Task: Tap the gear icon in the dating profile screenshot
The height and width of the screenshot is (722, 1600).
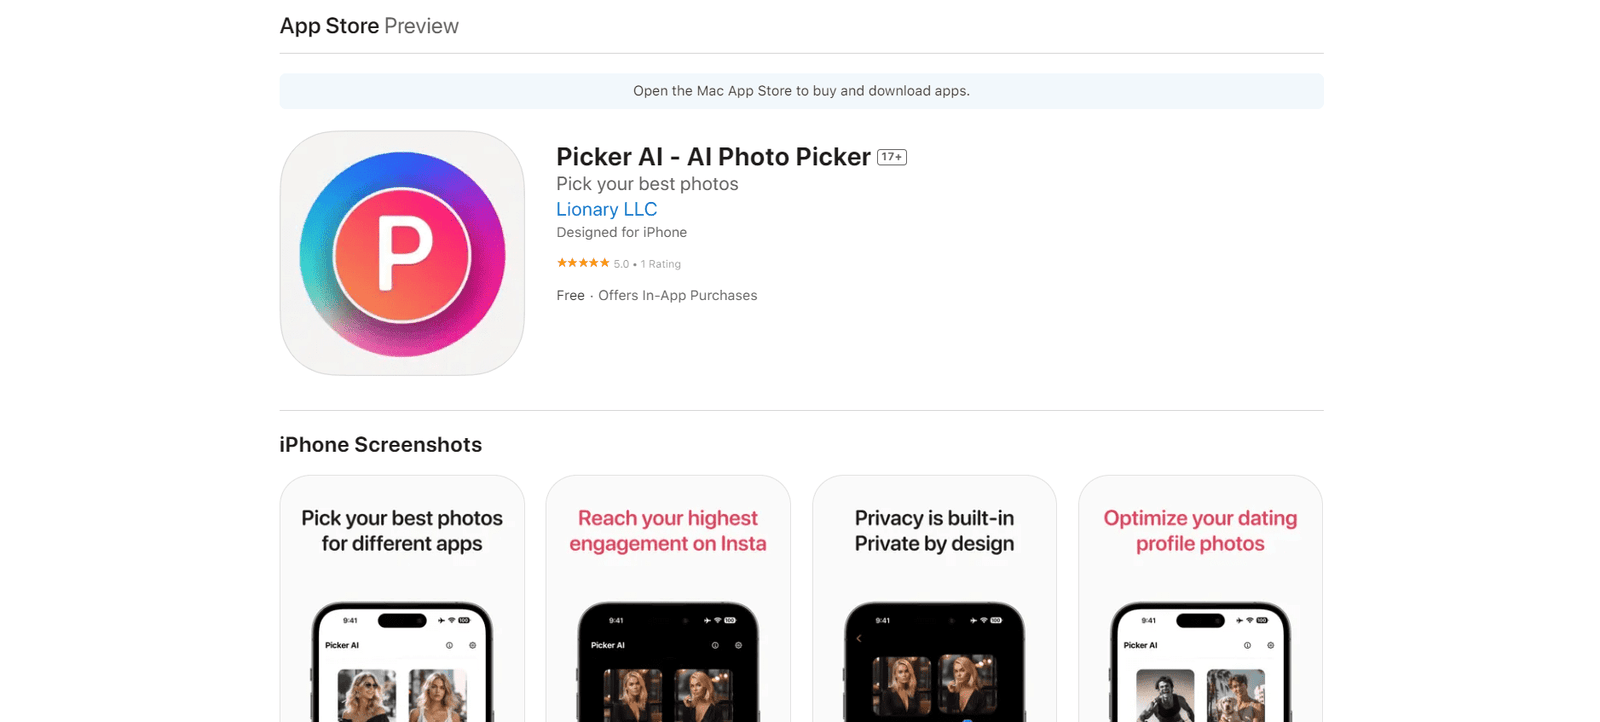Action: tap(1271, 645)
